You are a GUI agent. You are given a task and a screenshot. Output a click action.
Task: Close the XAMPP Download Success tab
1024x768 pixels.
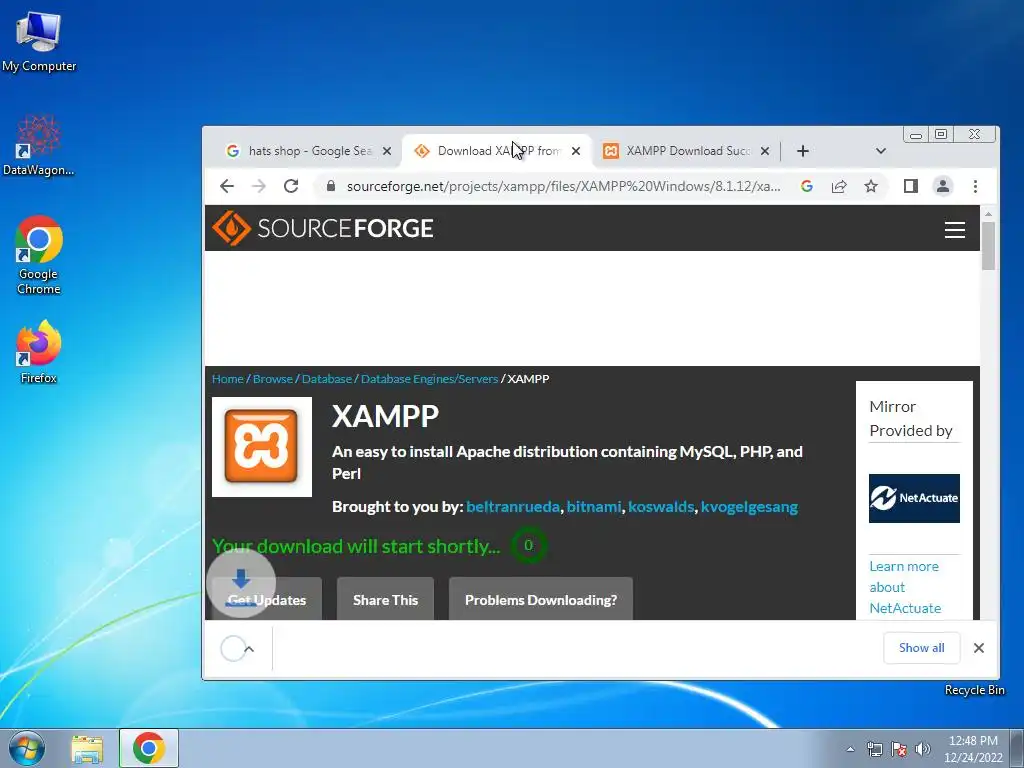[765, 151]
